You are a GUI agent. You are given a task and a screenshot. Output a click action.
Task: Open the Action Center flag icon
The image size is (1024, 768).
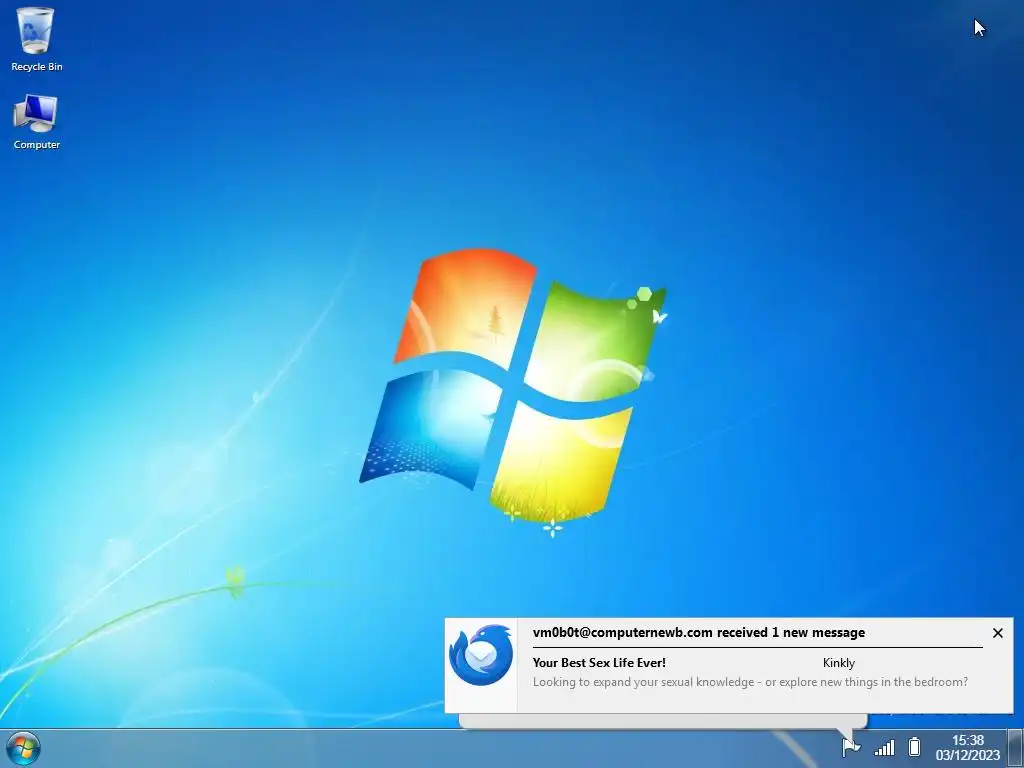coord(851,747)
